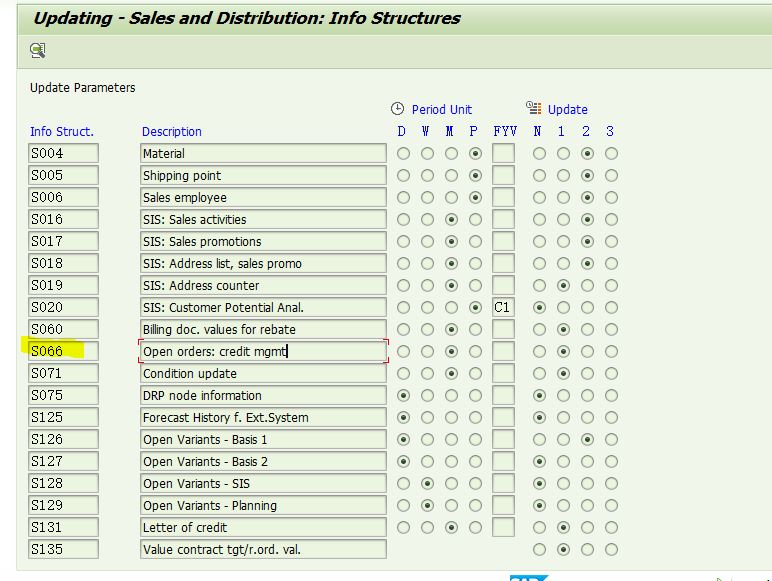Click the 'Billing doc. values for rebate' field
The width and height of the screenshot is (772, 581).
click(263, 329)
